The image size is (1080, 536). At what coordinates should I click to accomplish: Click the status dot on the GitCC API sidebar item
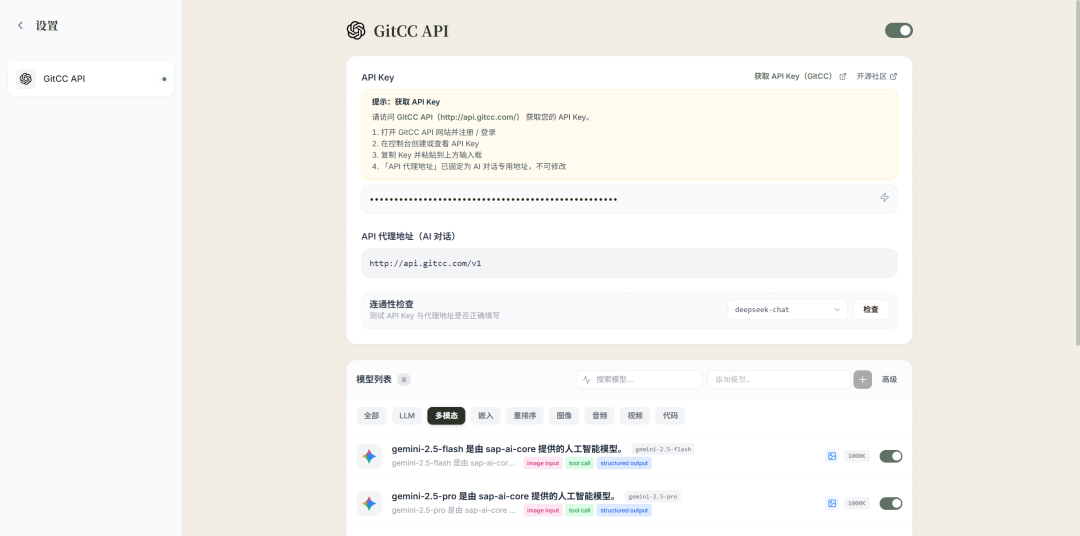coord(164,79)
